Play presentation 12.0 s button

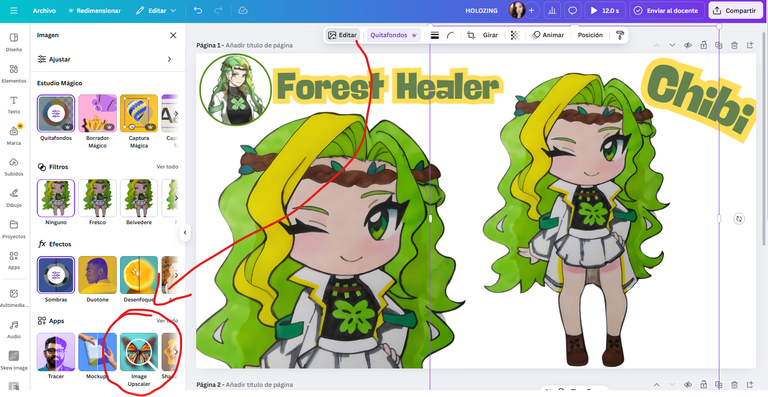click(605, 10)
